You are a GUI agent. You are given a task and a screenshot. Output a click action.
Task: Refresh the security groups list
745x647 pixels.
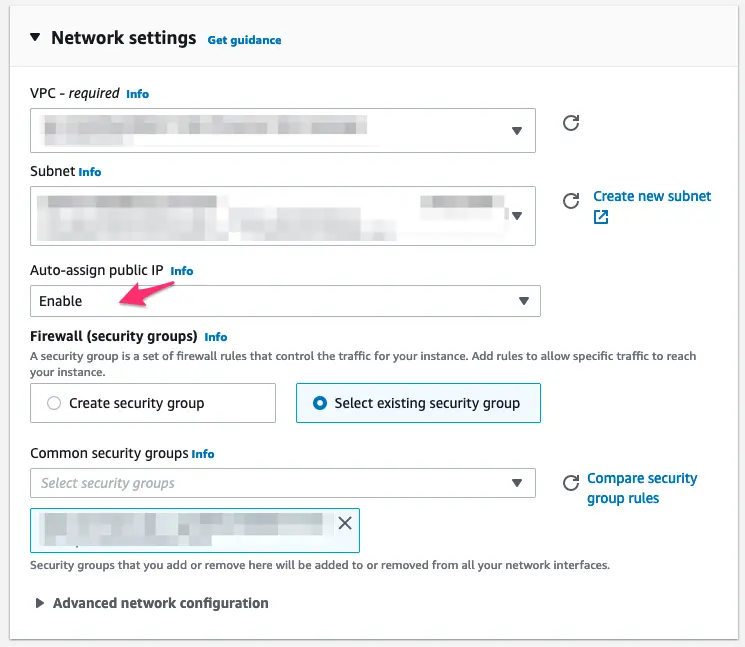(571, 483)
